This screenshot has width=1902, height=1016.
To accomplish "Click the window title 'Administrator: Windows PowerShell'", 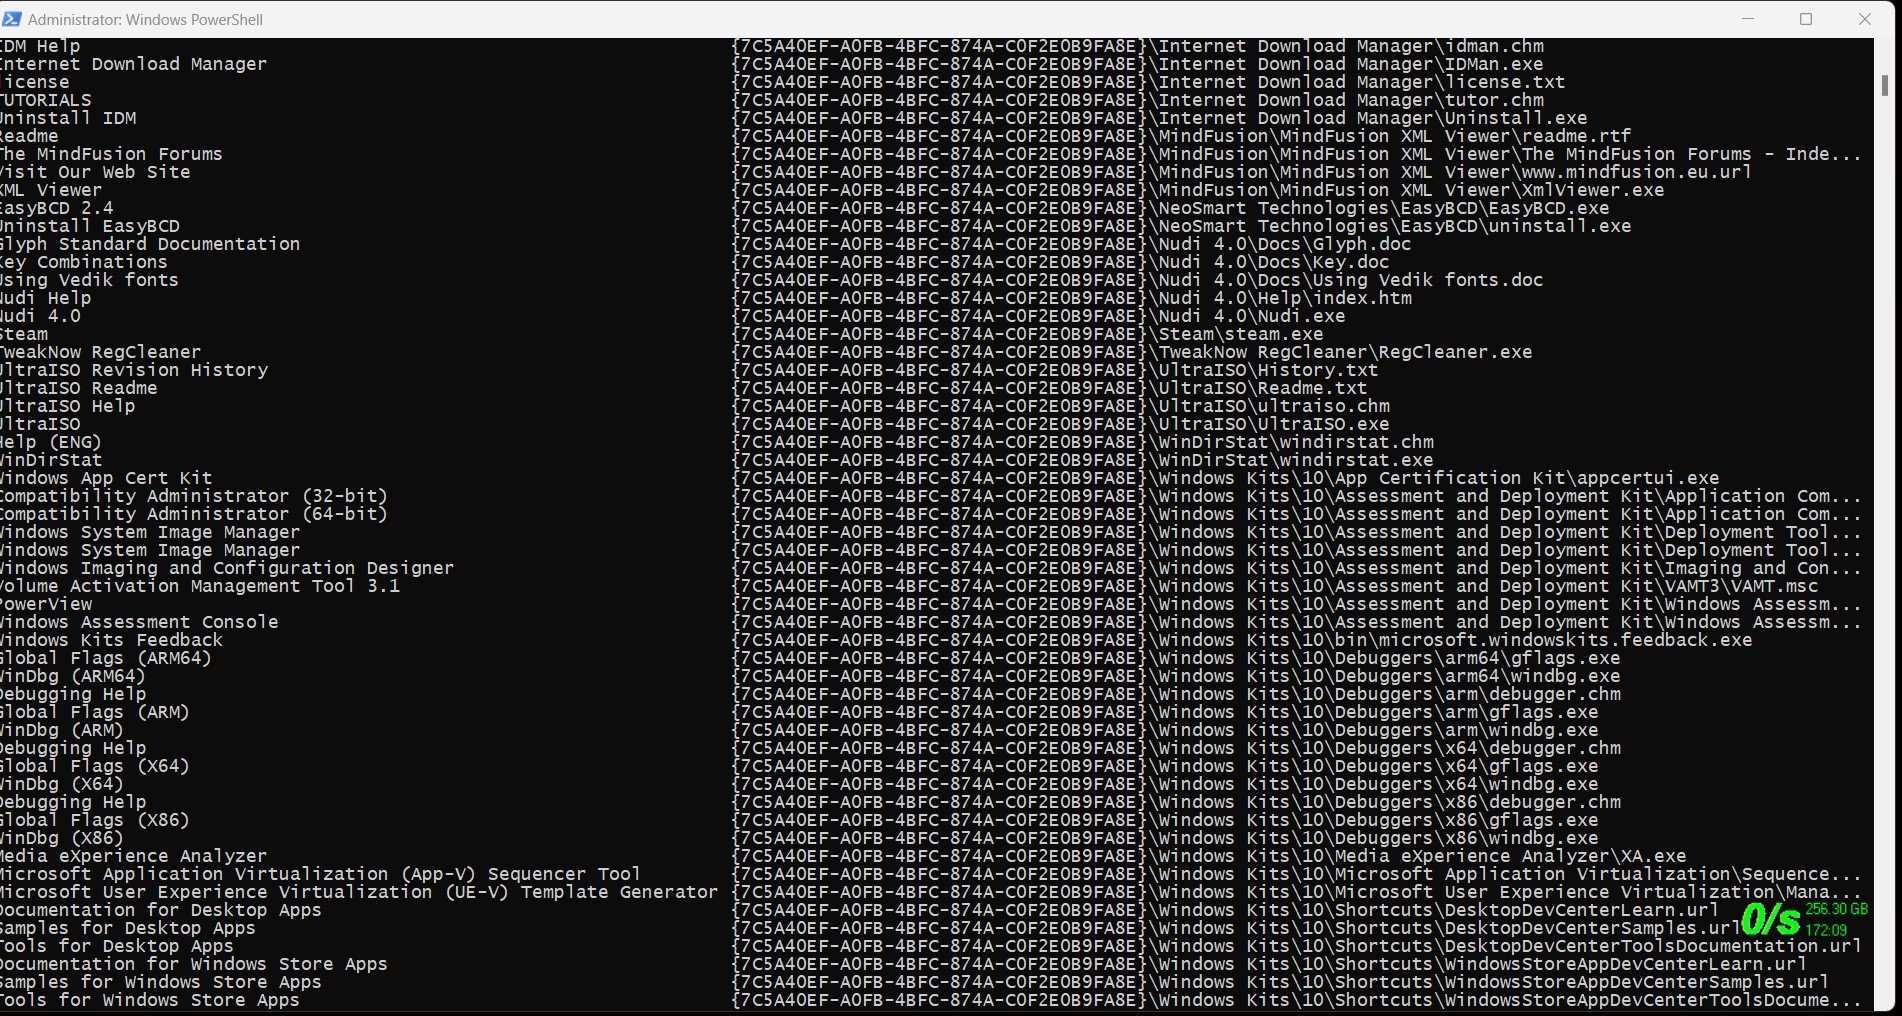I will point(146,19).
